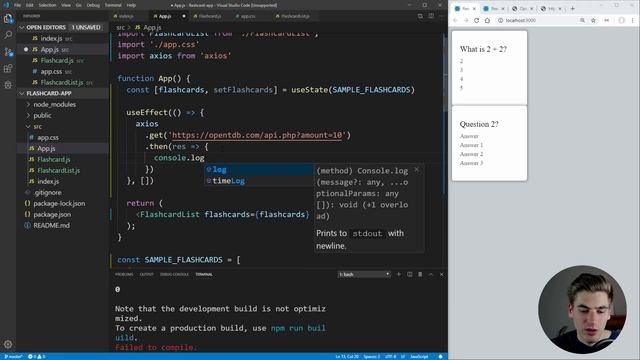Open the Source Control view
The height and width of the screenshot is (360, 640).
[8, 52]
